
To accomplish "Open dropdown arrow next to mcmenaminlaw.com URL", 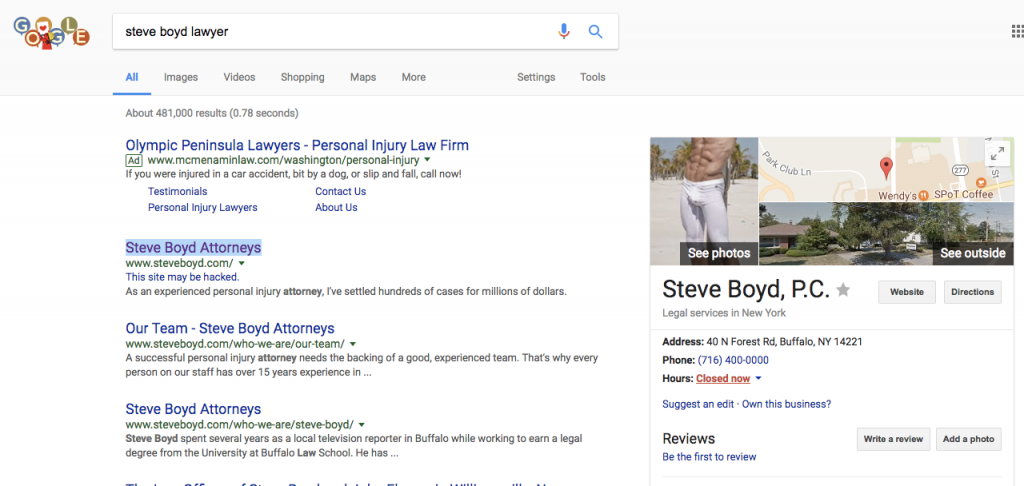I will coord(427,159).
